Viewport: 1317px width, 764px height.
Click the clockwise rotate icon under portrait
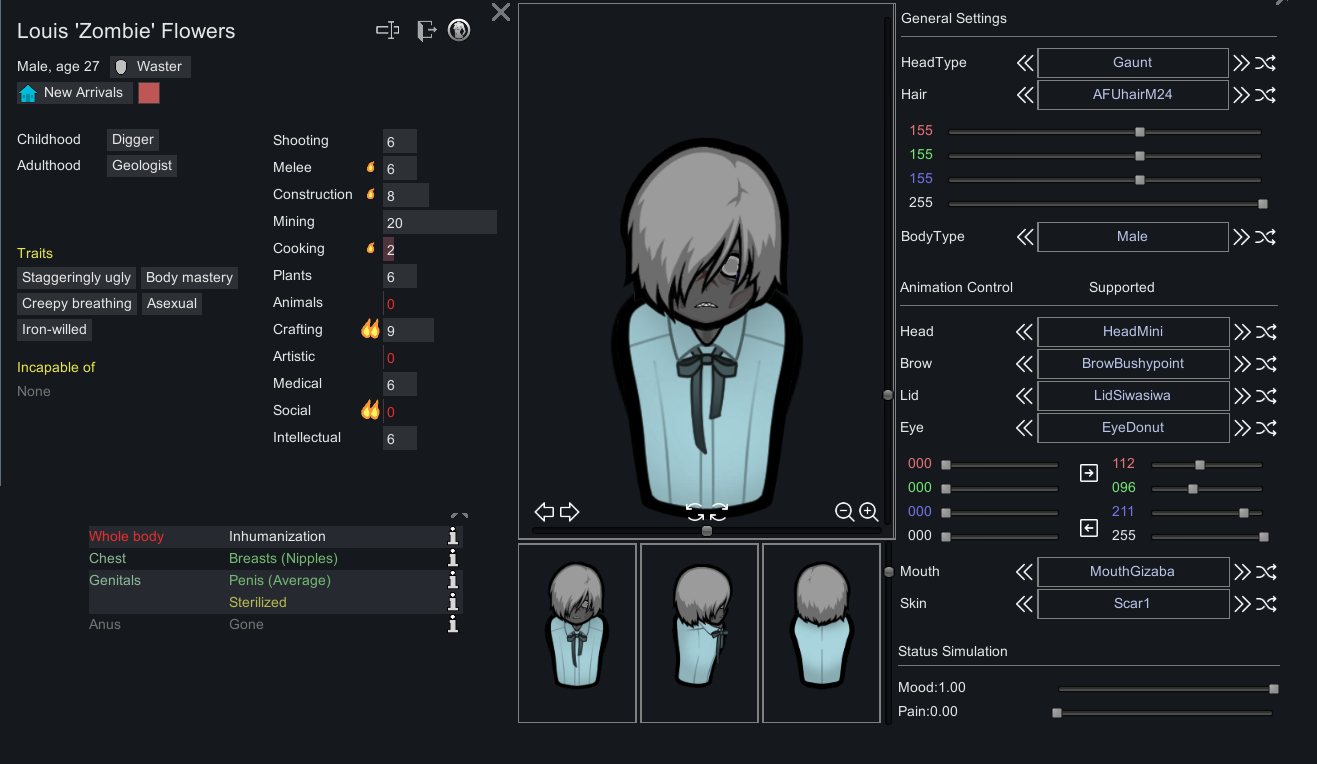click(717, 512)
